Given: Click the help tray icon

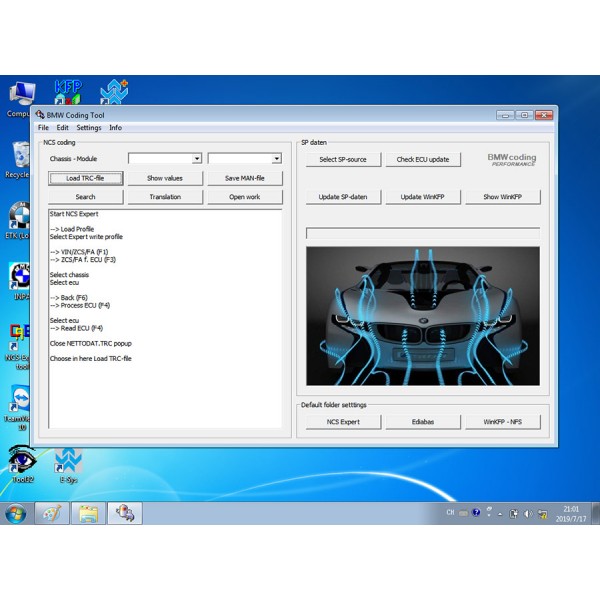Looking at the screenshot, I should point(476,512).
